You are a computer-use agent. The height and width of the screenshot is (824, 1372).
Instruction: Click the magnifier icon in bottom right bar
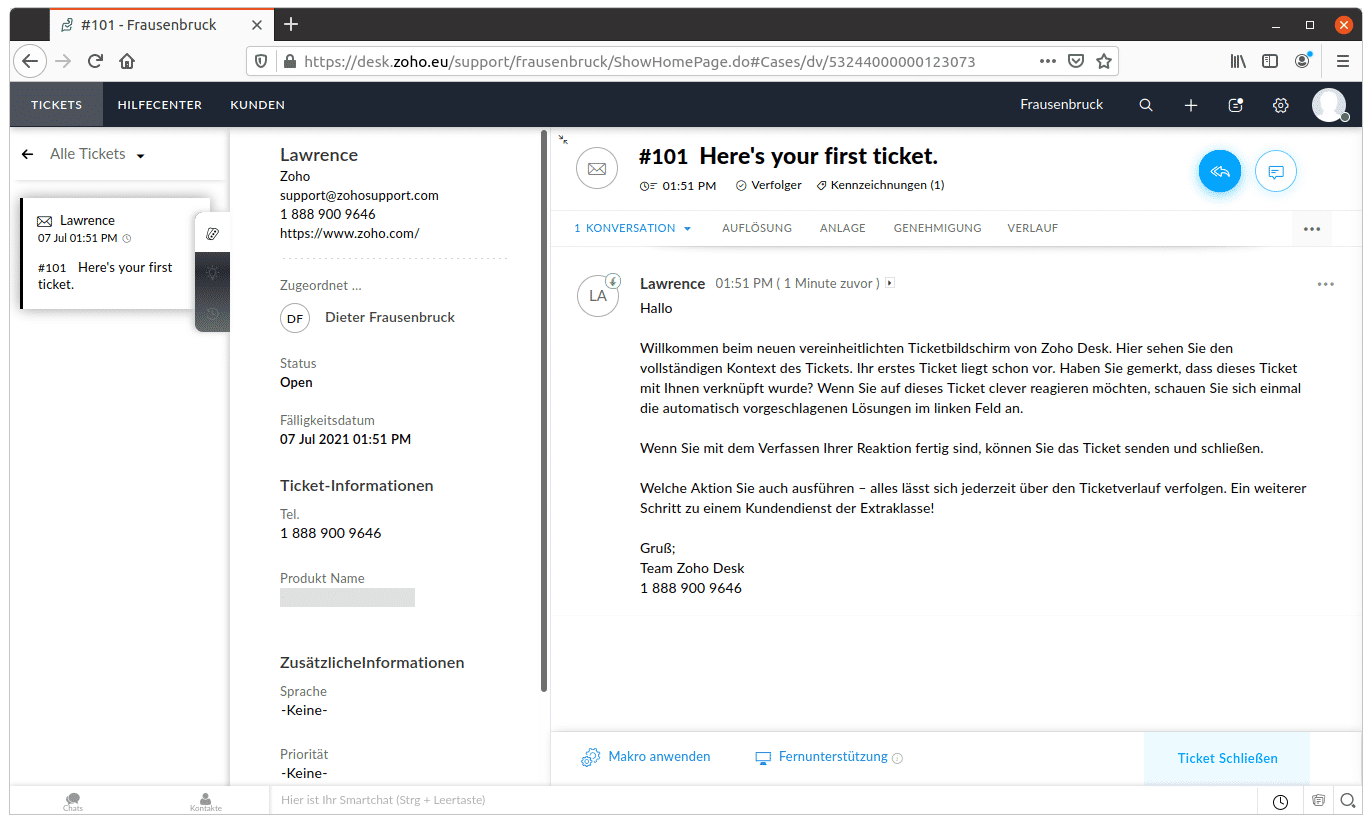1348,801
